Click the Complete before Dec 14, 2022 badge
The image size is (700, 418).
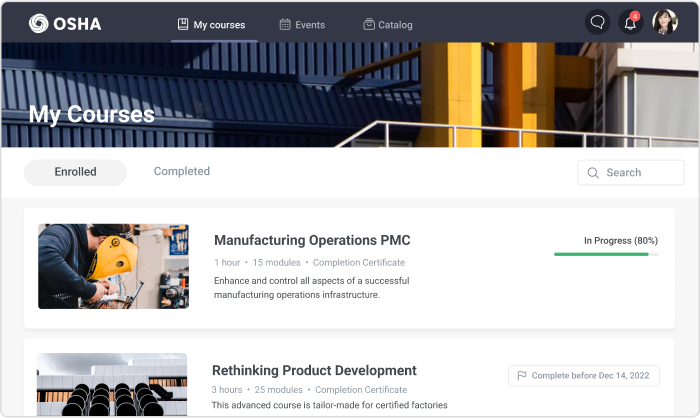tap(583, 376)
